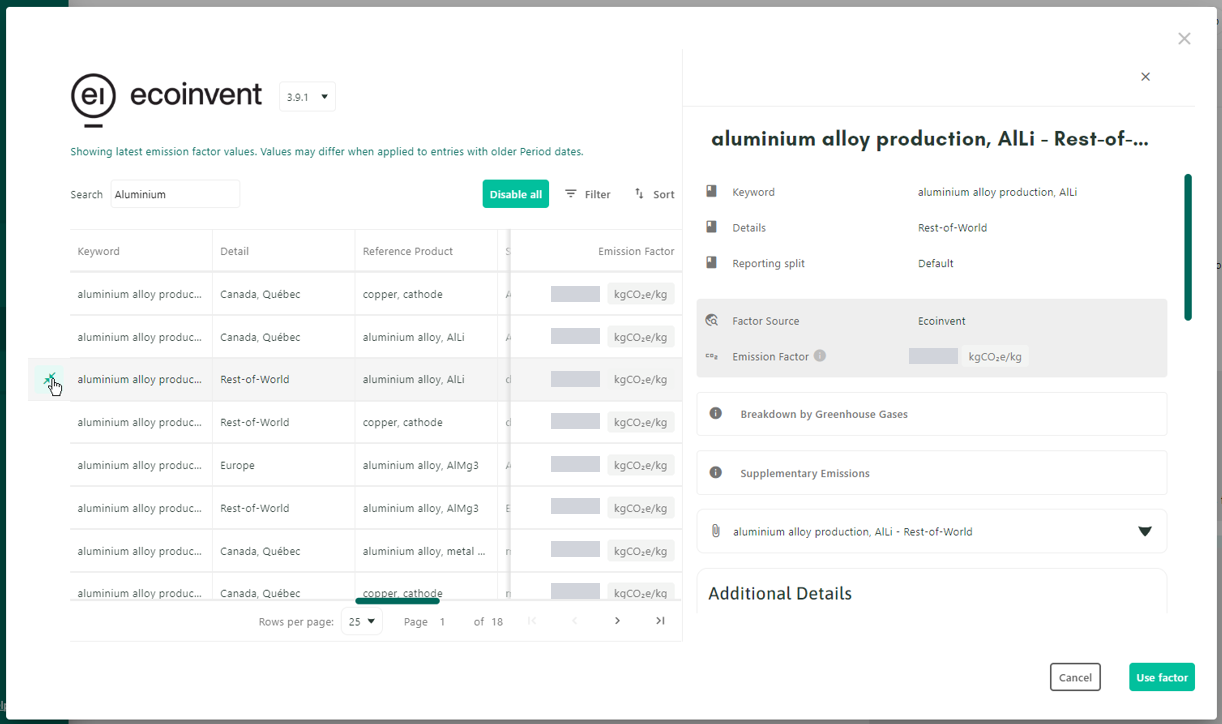Toggle the pin icon on Rest-of-World AlLi row
The image size is (1222, 724).
[x=50, y=379]
